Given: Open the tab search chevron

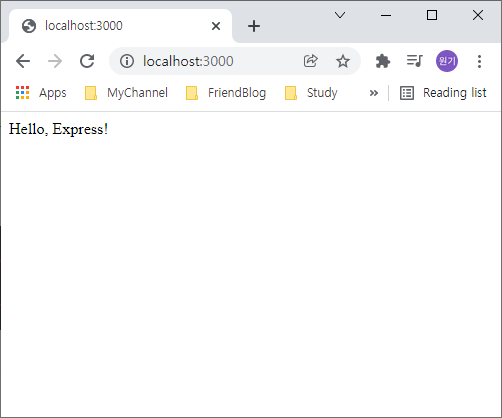Looking at the screenshot, I should (340, 15).
